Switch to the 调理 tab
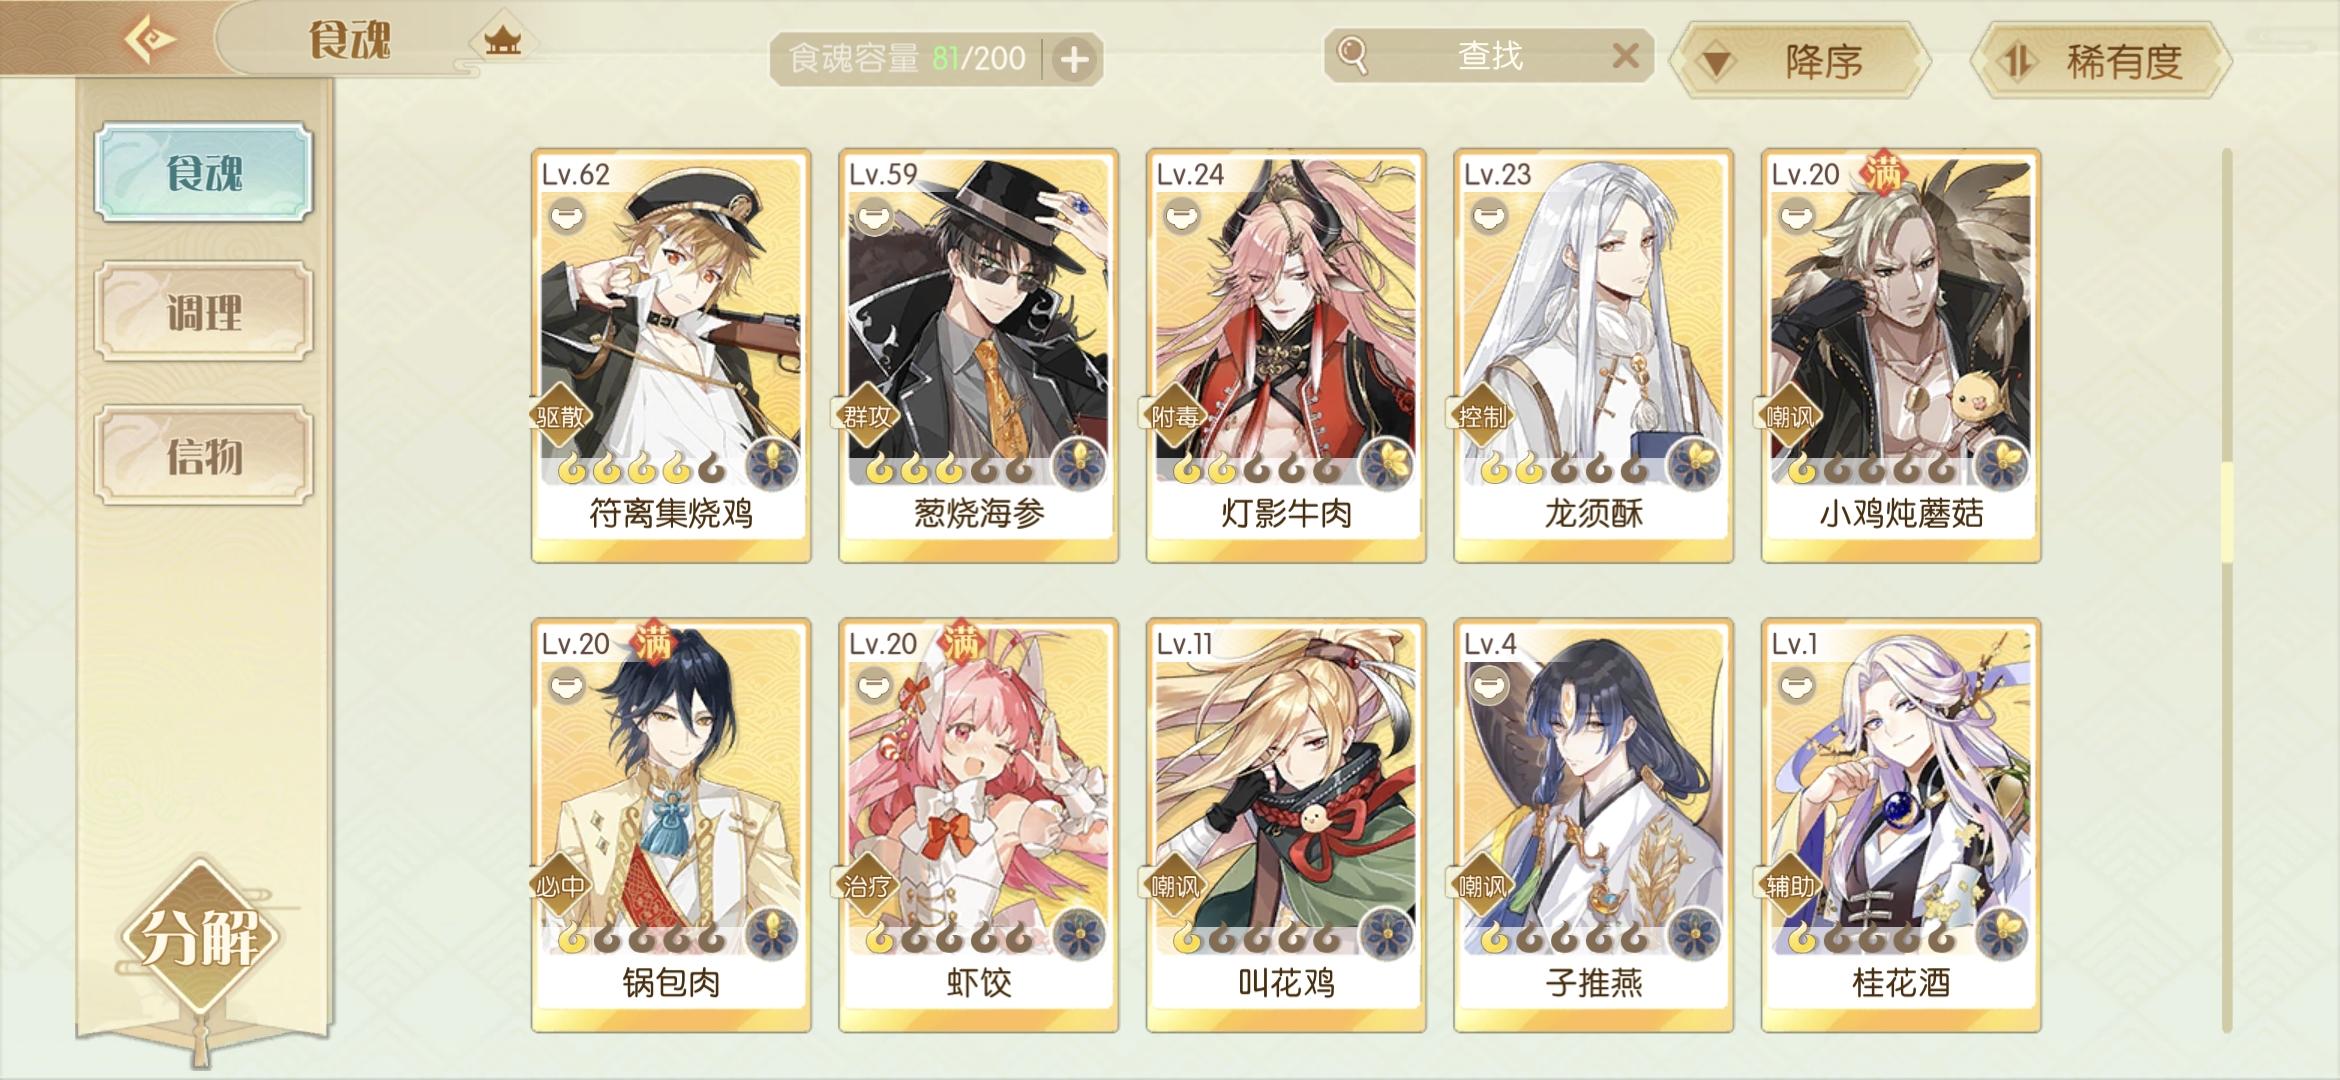The width and height of the screenshot is (2340, 1080). pos(204,312)
